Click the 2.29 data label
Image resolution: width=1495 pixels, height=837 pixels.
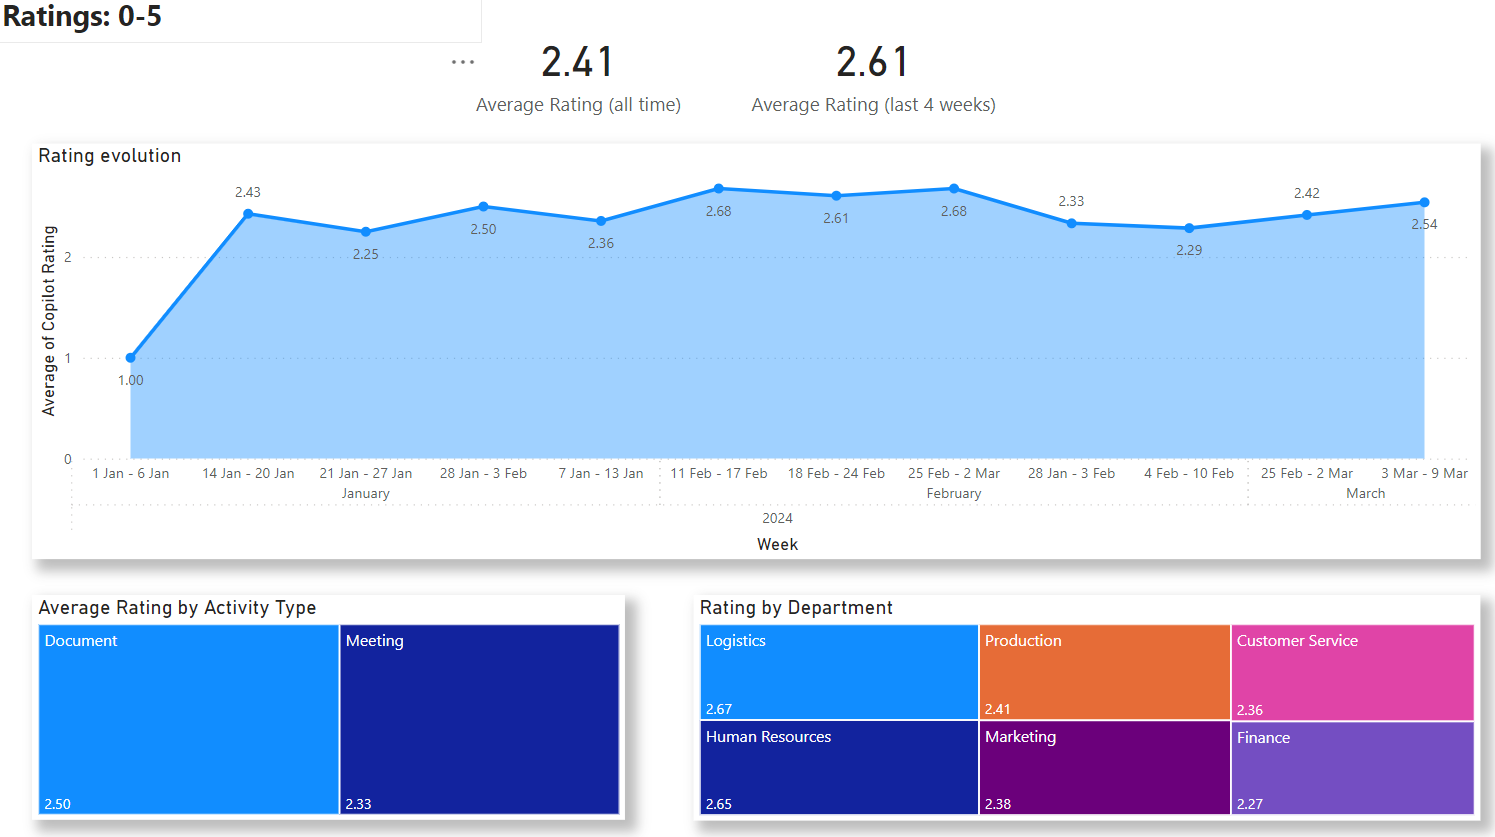(x=1189, y=250)
